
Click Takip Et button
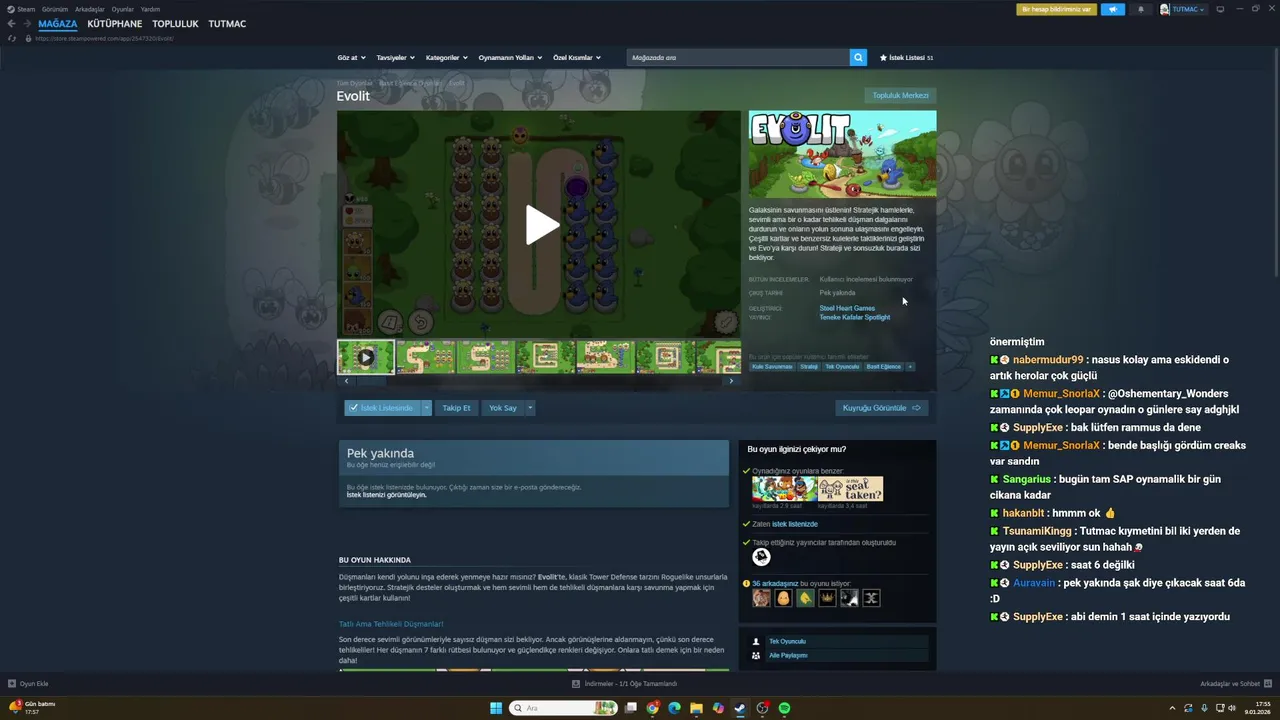point(456,408)
